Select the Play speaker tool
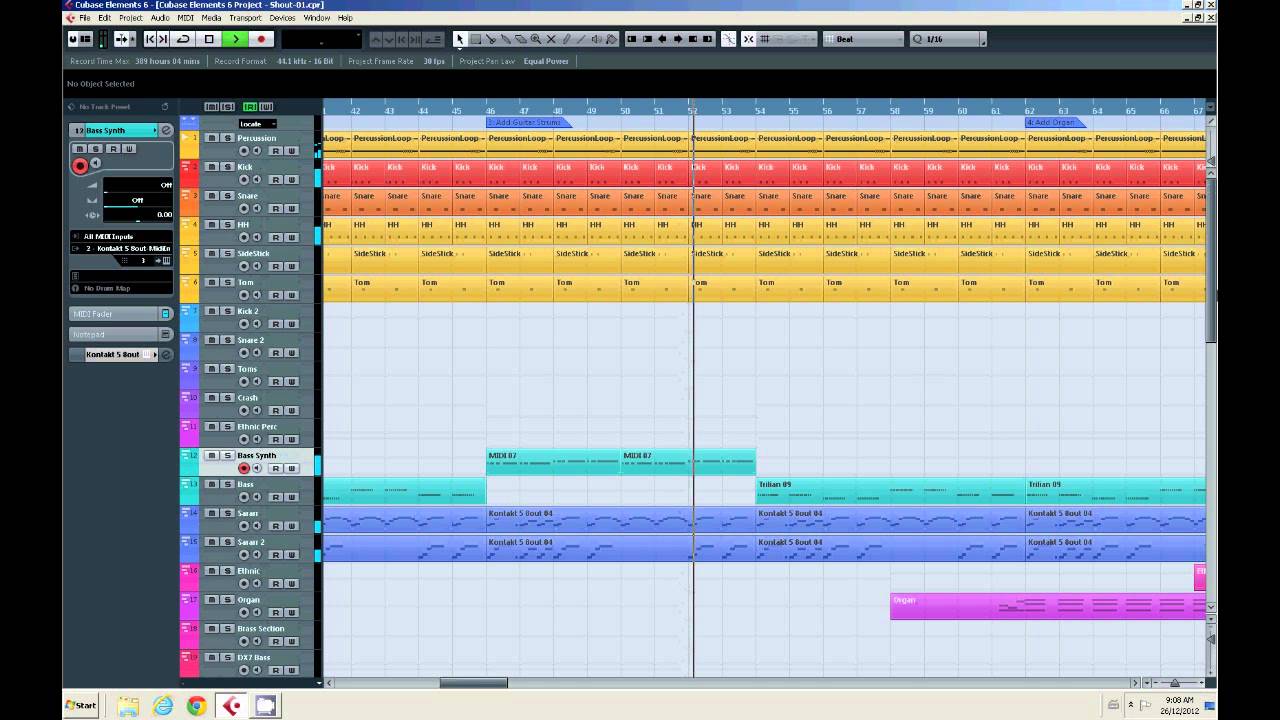1280x720 pixels. tap(597, 39)
